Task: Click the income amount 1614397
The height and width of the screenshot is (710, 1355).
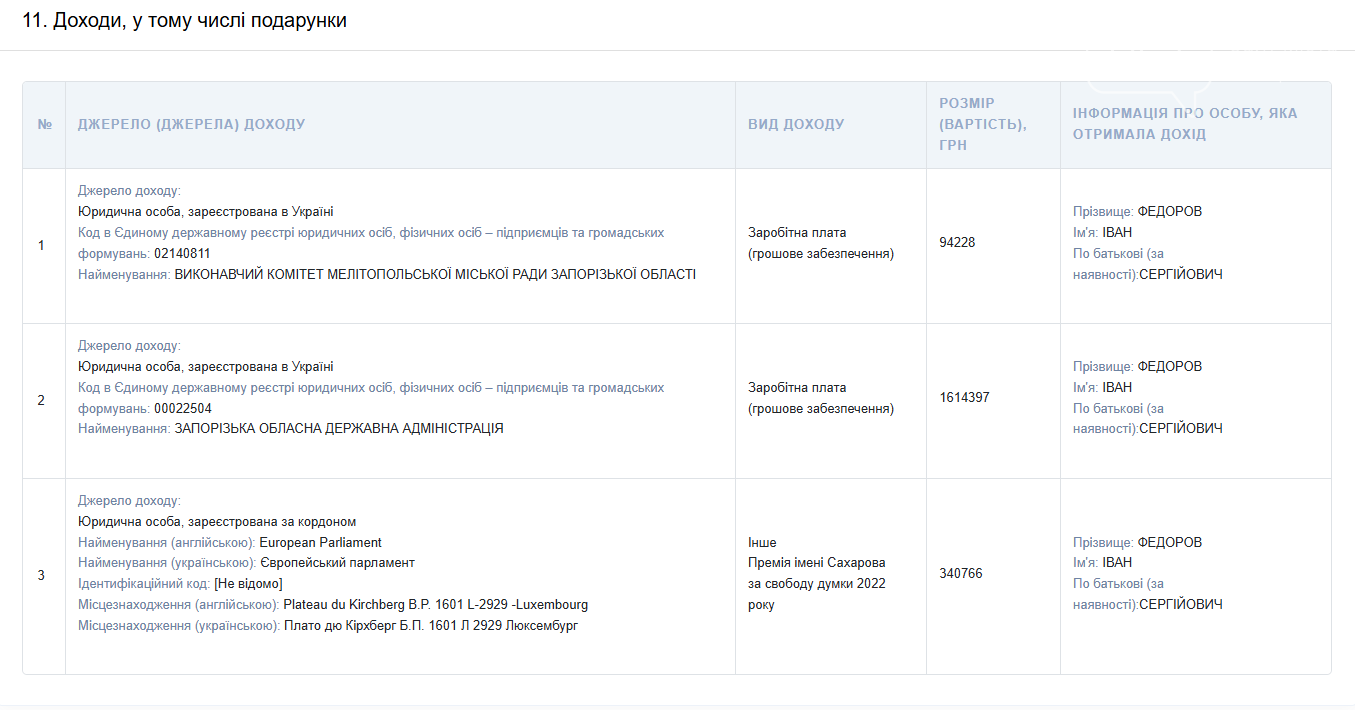Action: [964, 398]
